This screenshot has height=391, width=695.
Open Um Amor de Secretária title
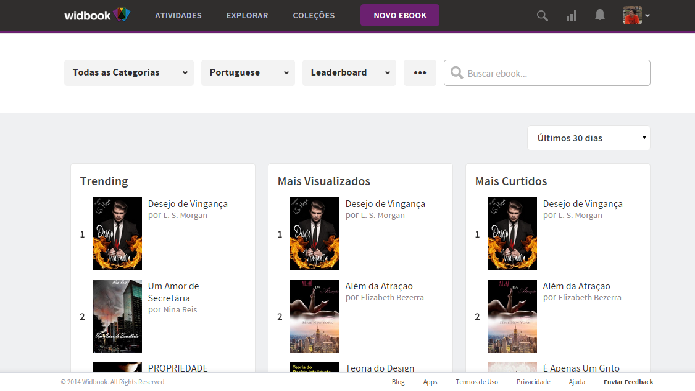pyautogui.click(x=173, y=292)
